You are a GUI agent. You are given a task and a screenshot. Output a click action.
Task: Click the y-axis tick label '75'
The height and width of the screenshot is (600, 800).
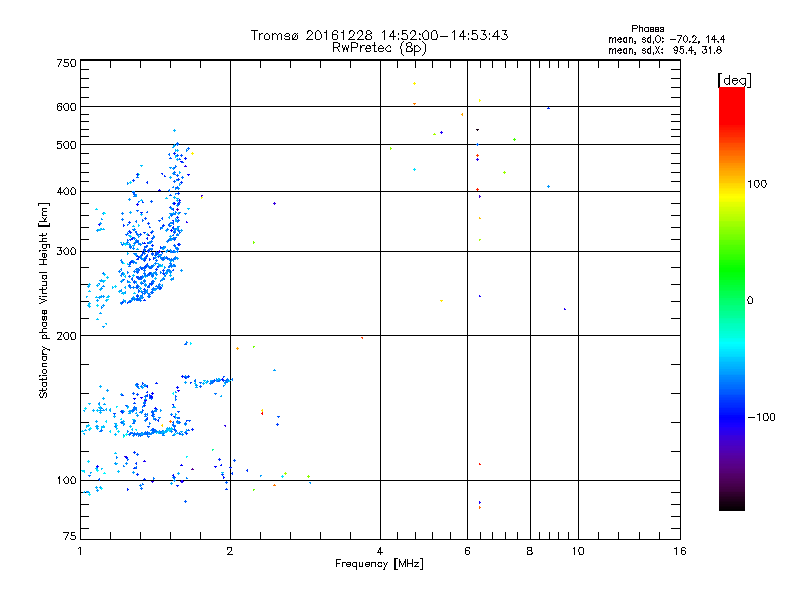tap(70, 536)
